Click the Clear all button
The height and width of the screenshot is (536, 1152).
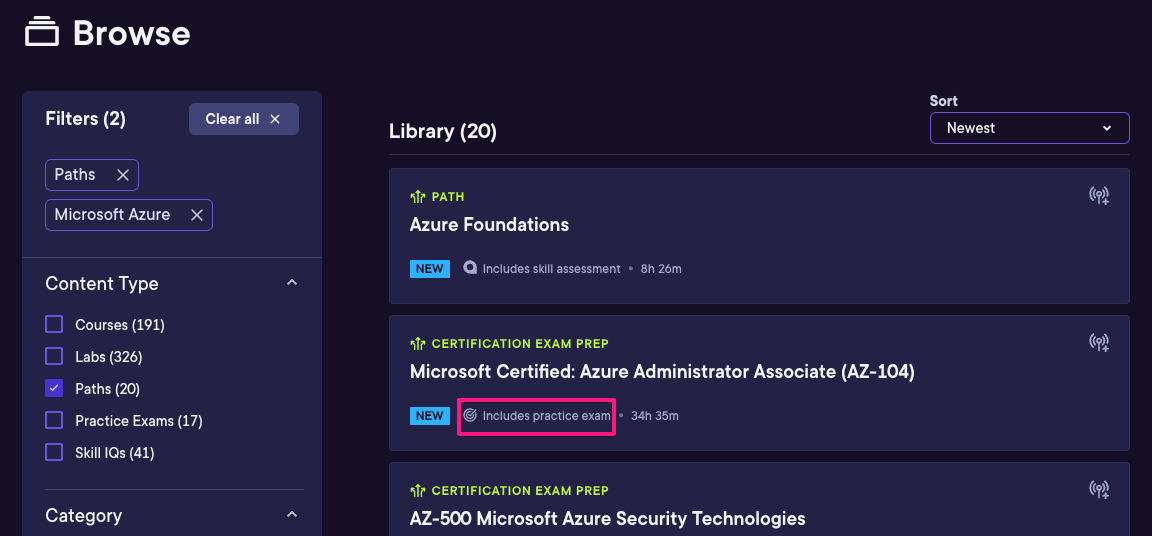click(x=244, y=119)
